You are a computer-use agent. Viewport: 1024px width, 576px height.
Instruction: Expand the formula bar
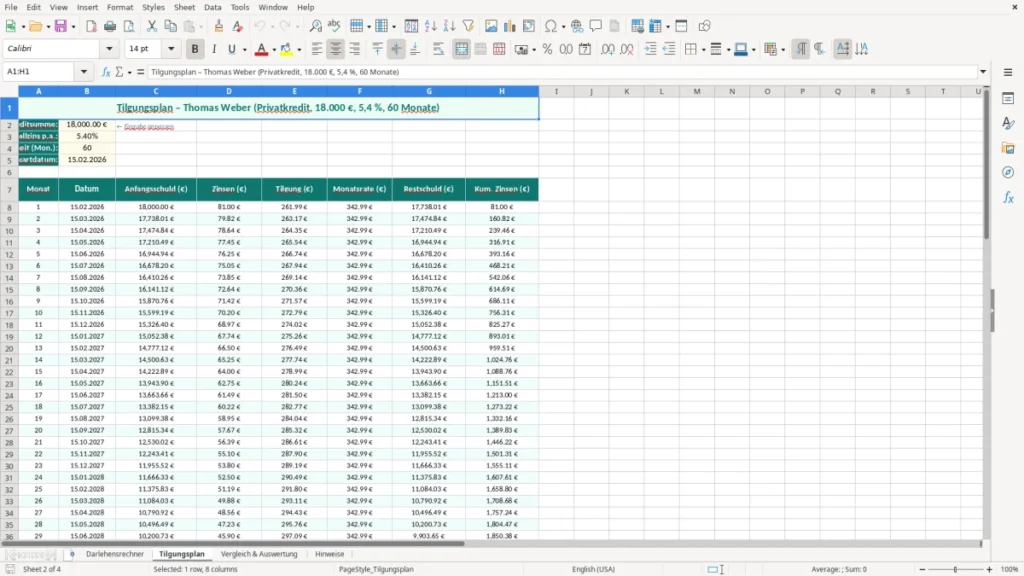(983, 72)
